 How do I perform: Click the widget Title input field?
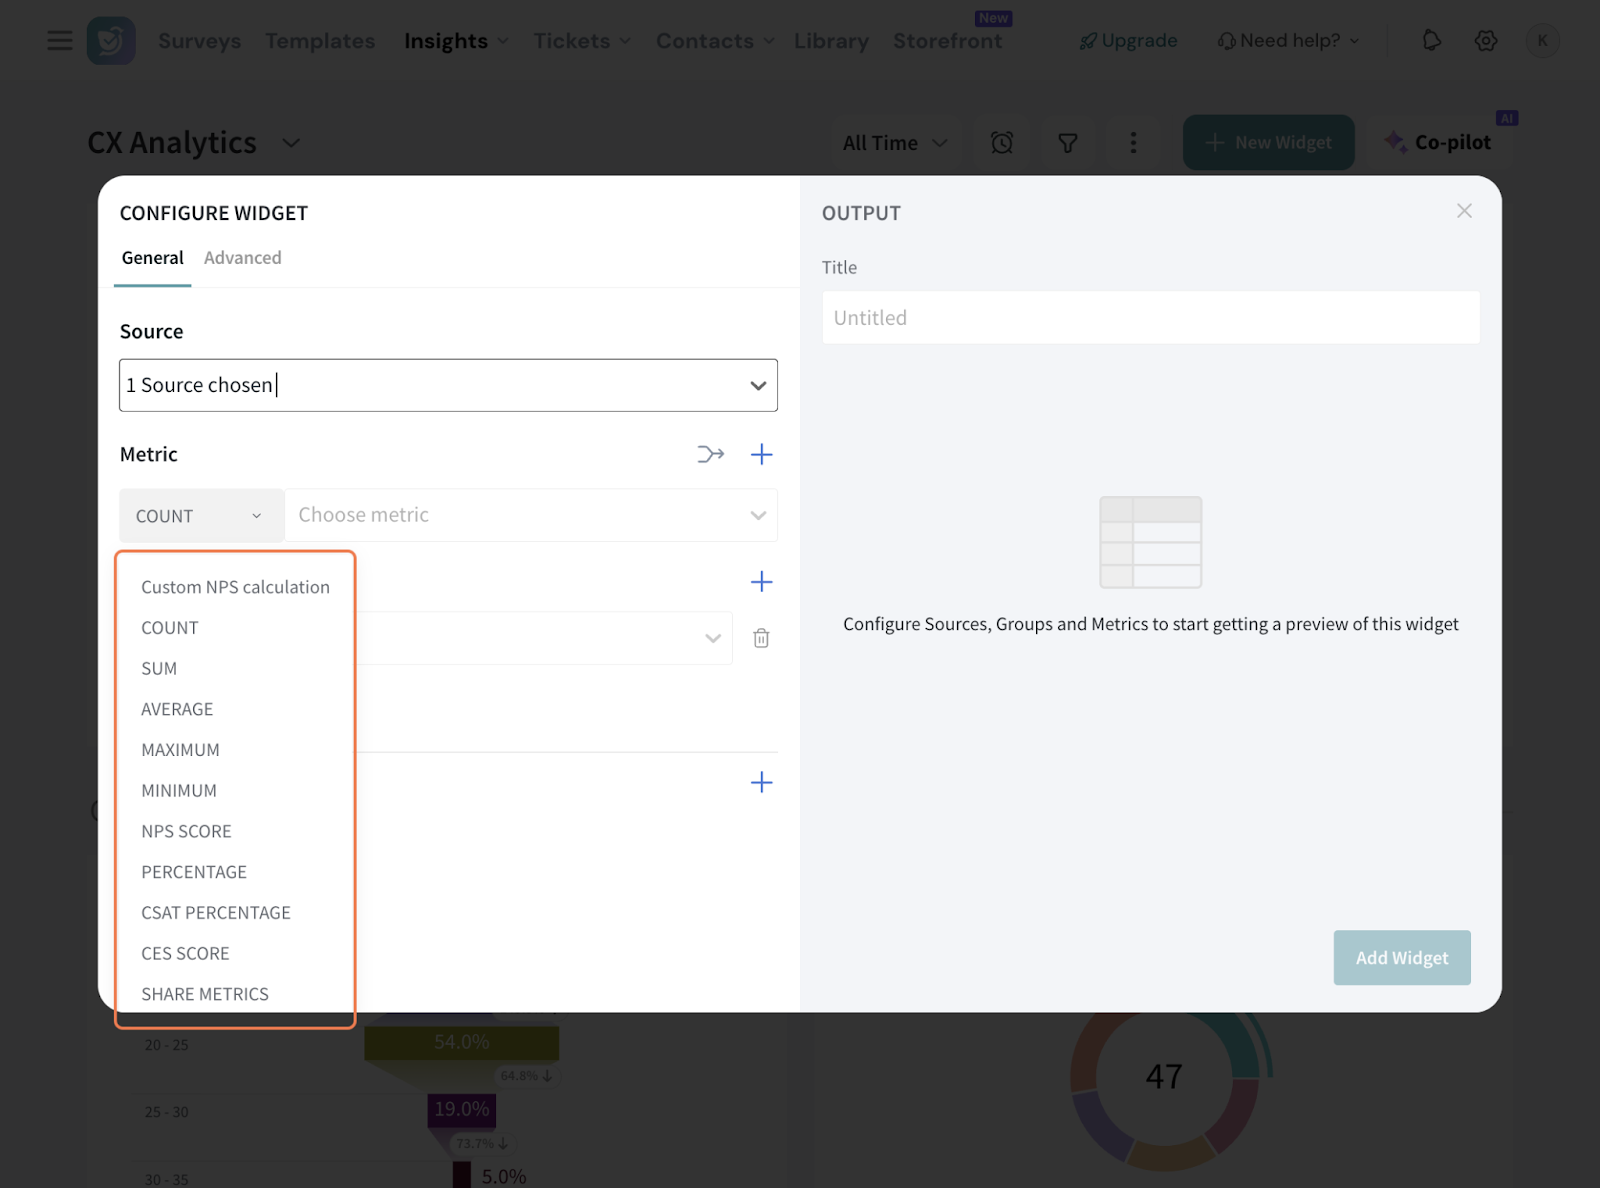(1150, 318)
